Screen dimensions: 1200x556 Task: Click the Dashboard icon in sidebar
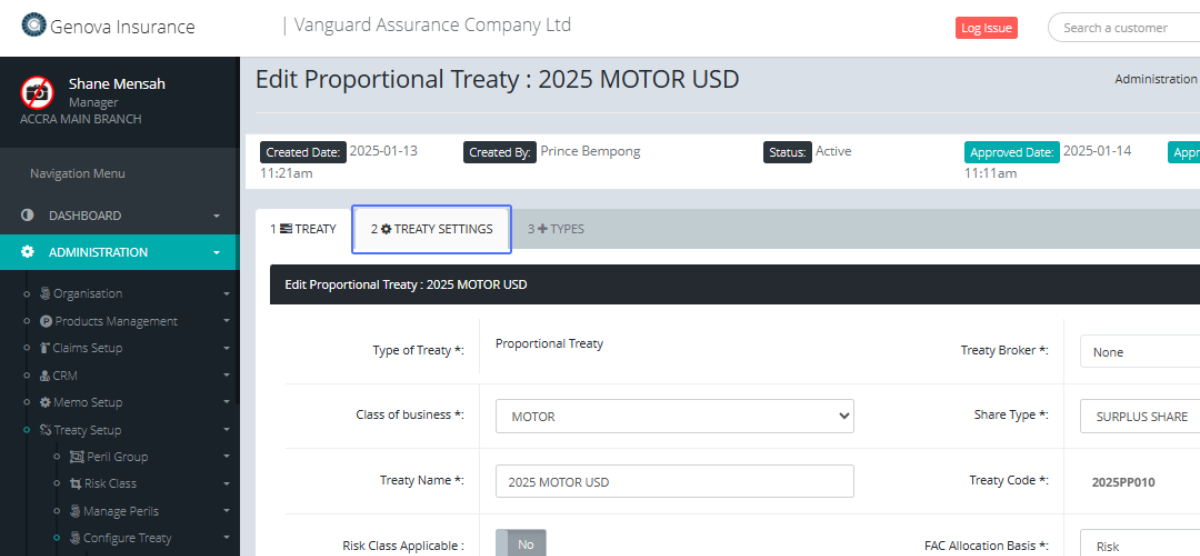point(28,215)
